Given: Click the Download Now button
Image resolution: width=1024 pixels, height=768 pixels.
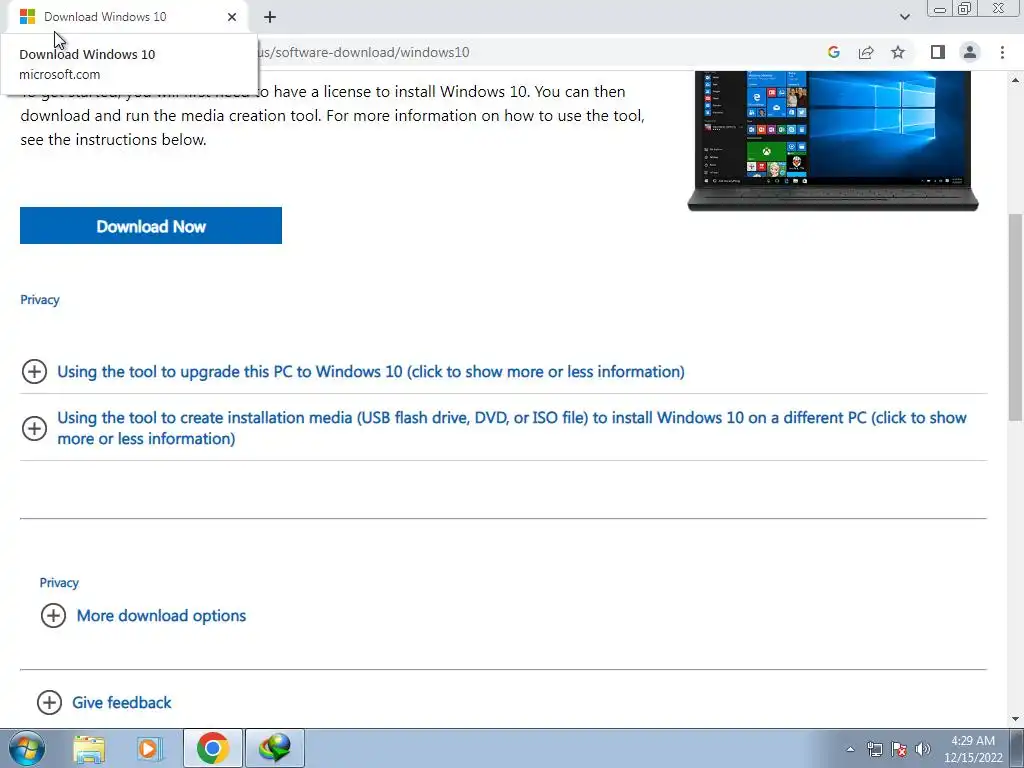Looking at the screenshot, I should 151,225.
